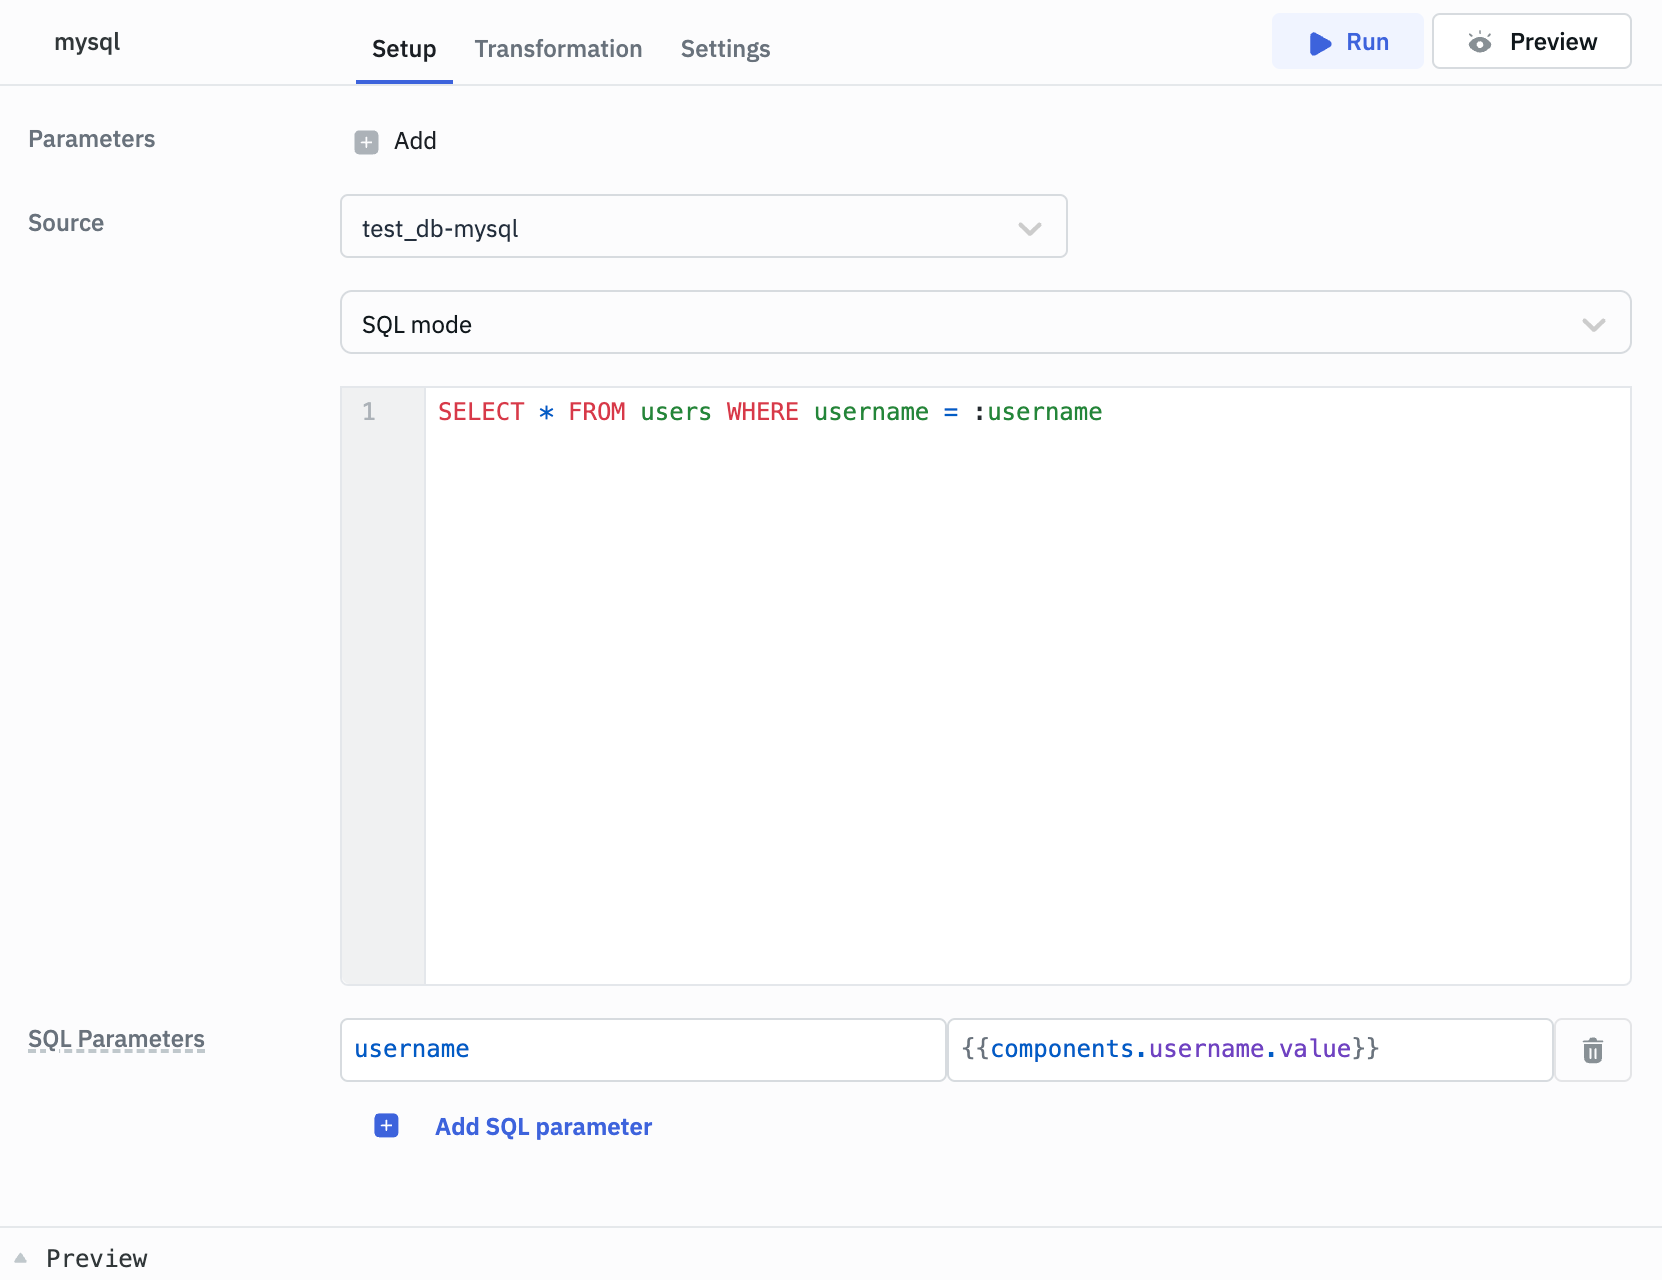Focus the username parameter name field
This screenshot has width=1662, height=1280.
tap(642, 1050)
